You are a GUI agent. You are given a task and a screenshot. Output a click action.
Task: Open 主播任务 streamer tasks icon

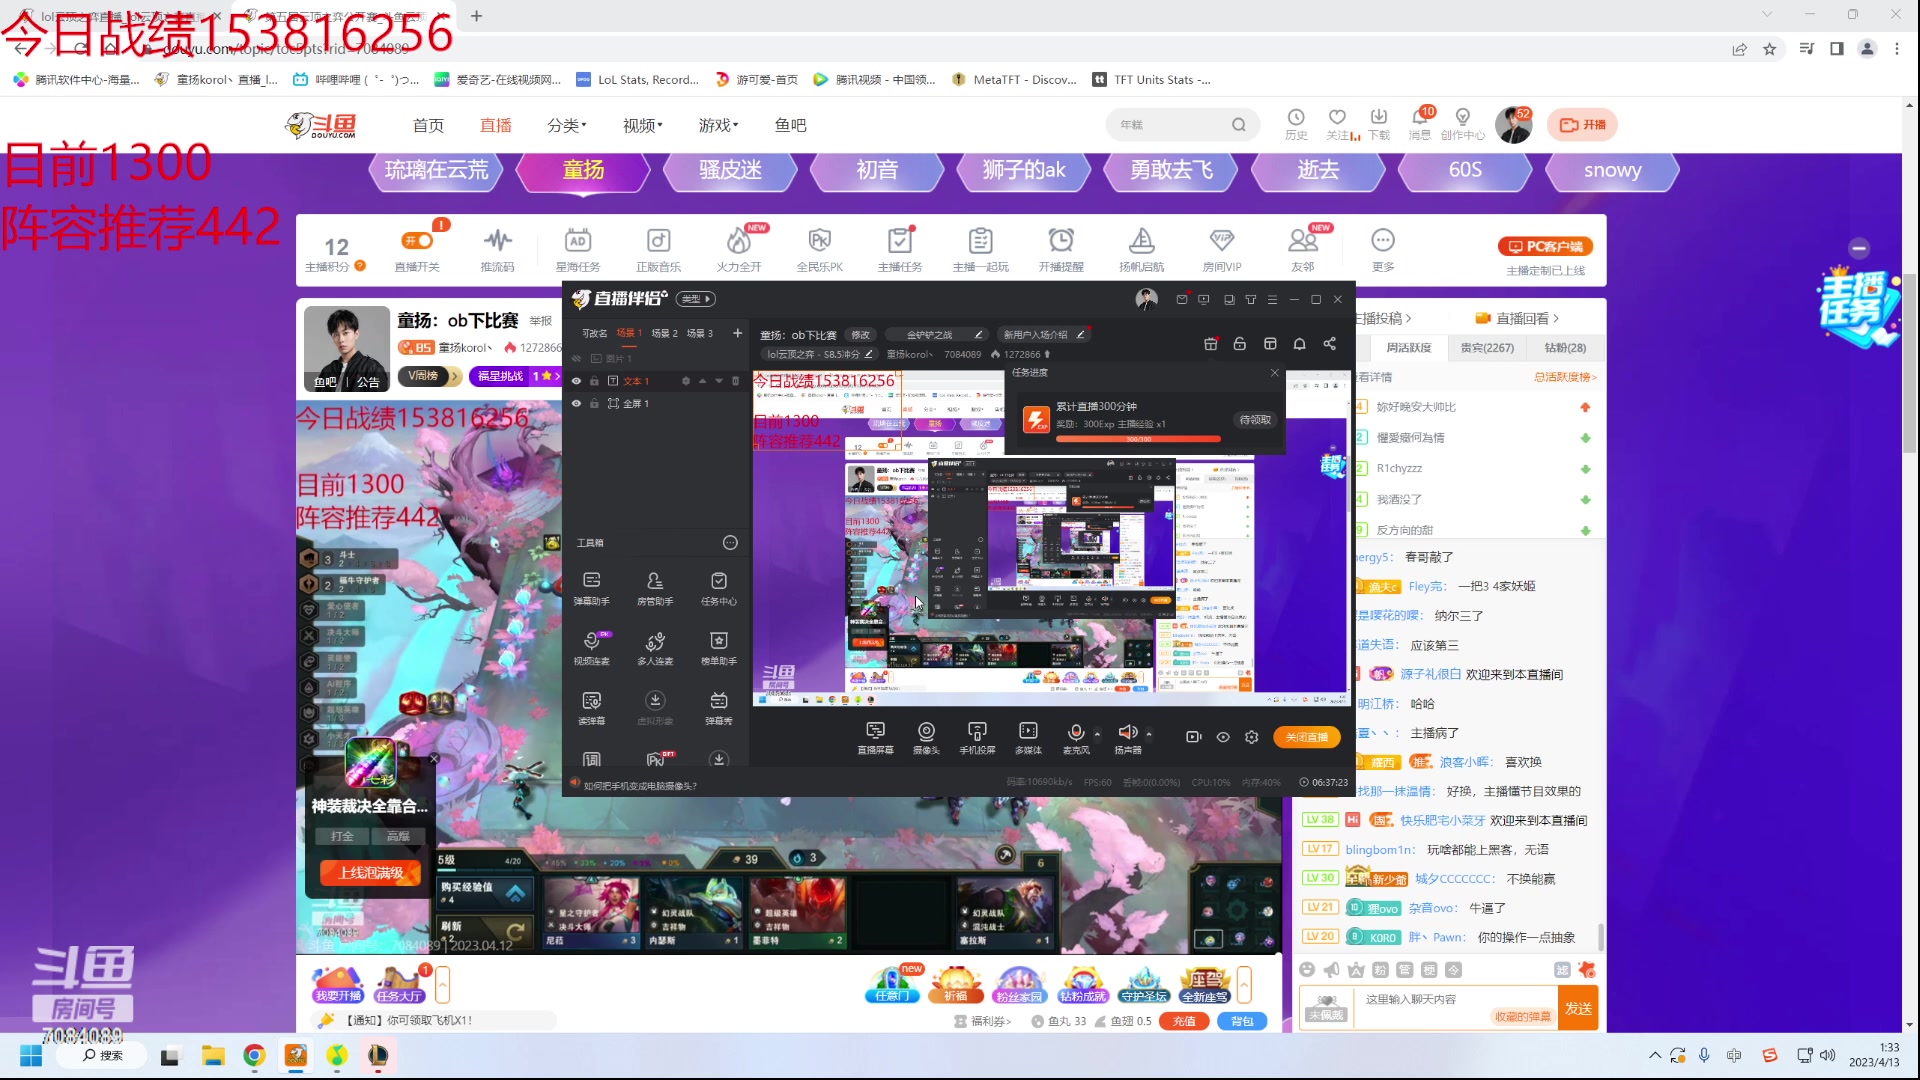(900, 249)
